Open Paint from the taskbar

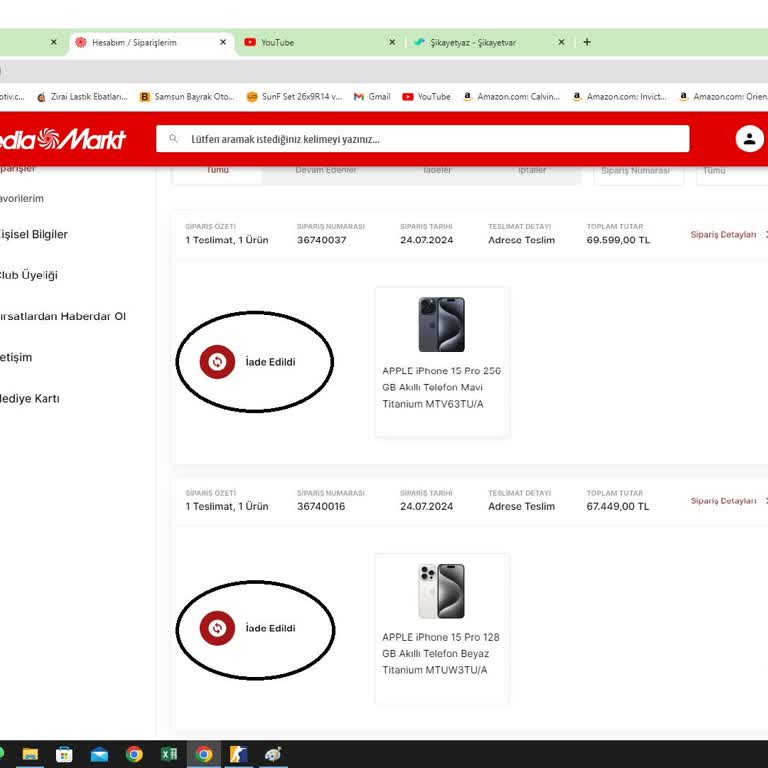273,754
